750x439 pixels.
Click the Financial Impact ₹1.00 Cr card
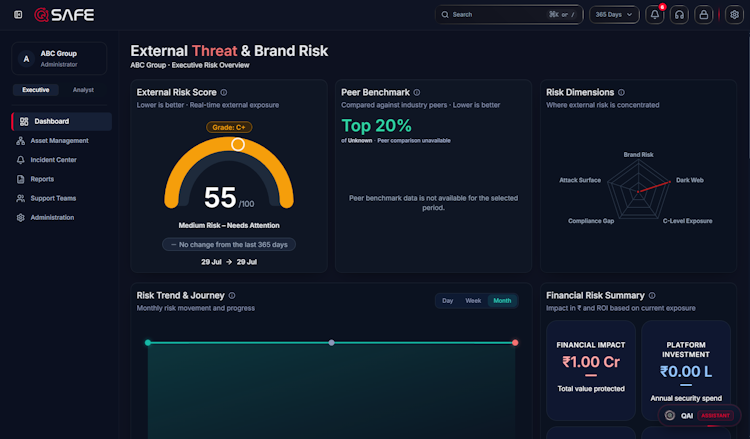pyautogui.click(x=591, y=371)
